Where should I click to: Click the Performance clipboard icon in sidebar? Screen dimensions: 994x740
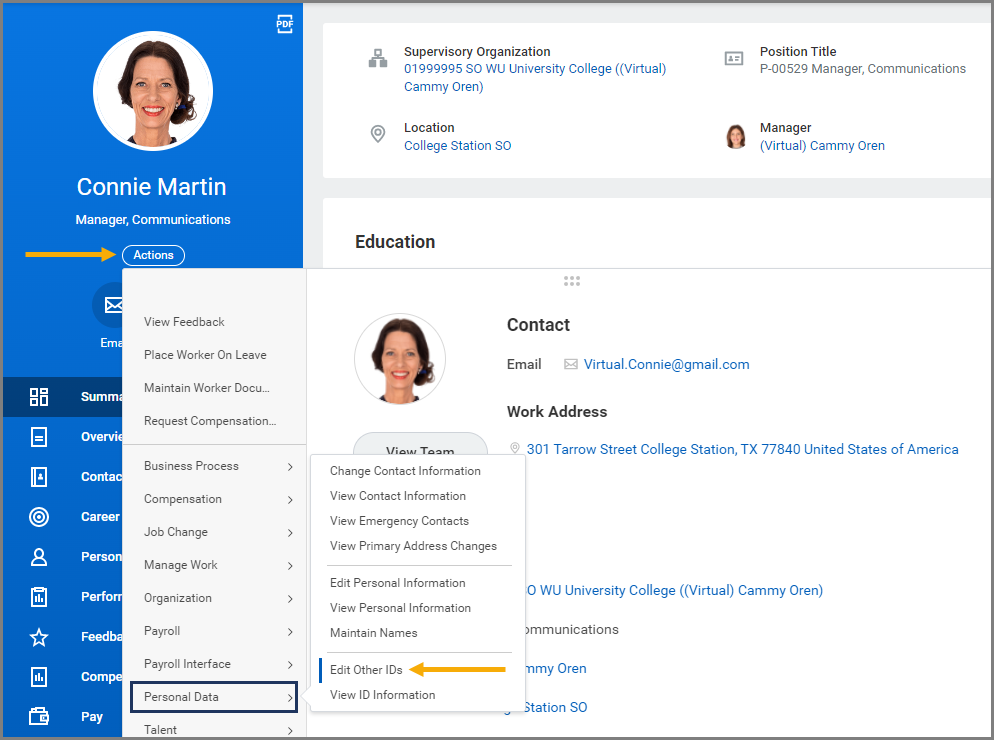pos(39,597)
